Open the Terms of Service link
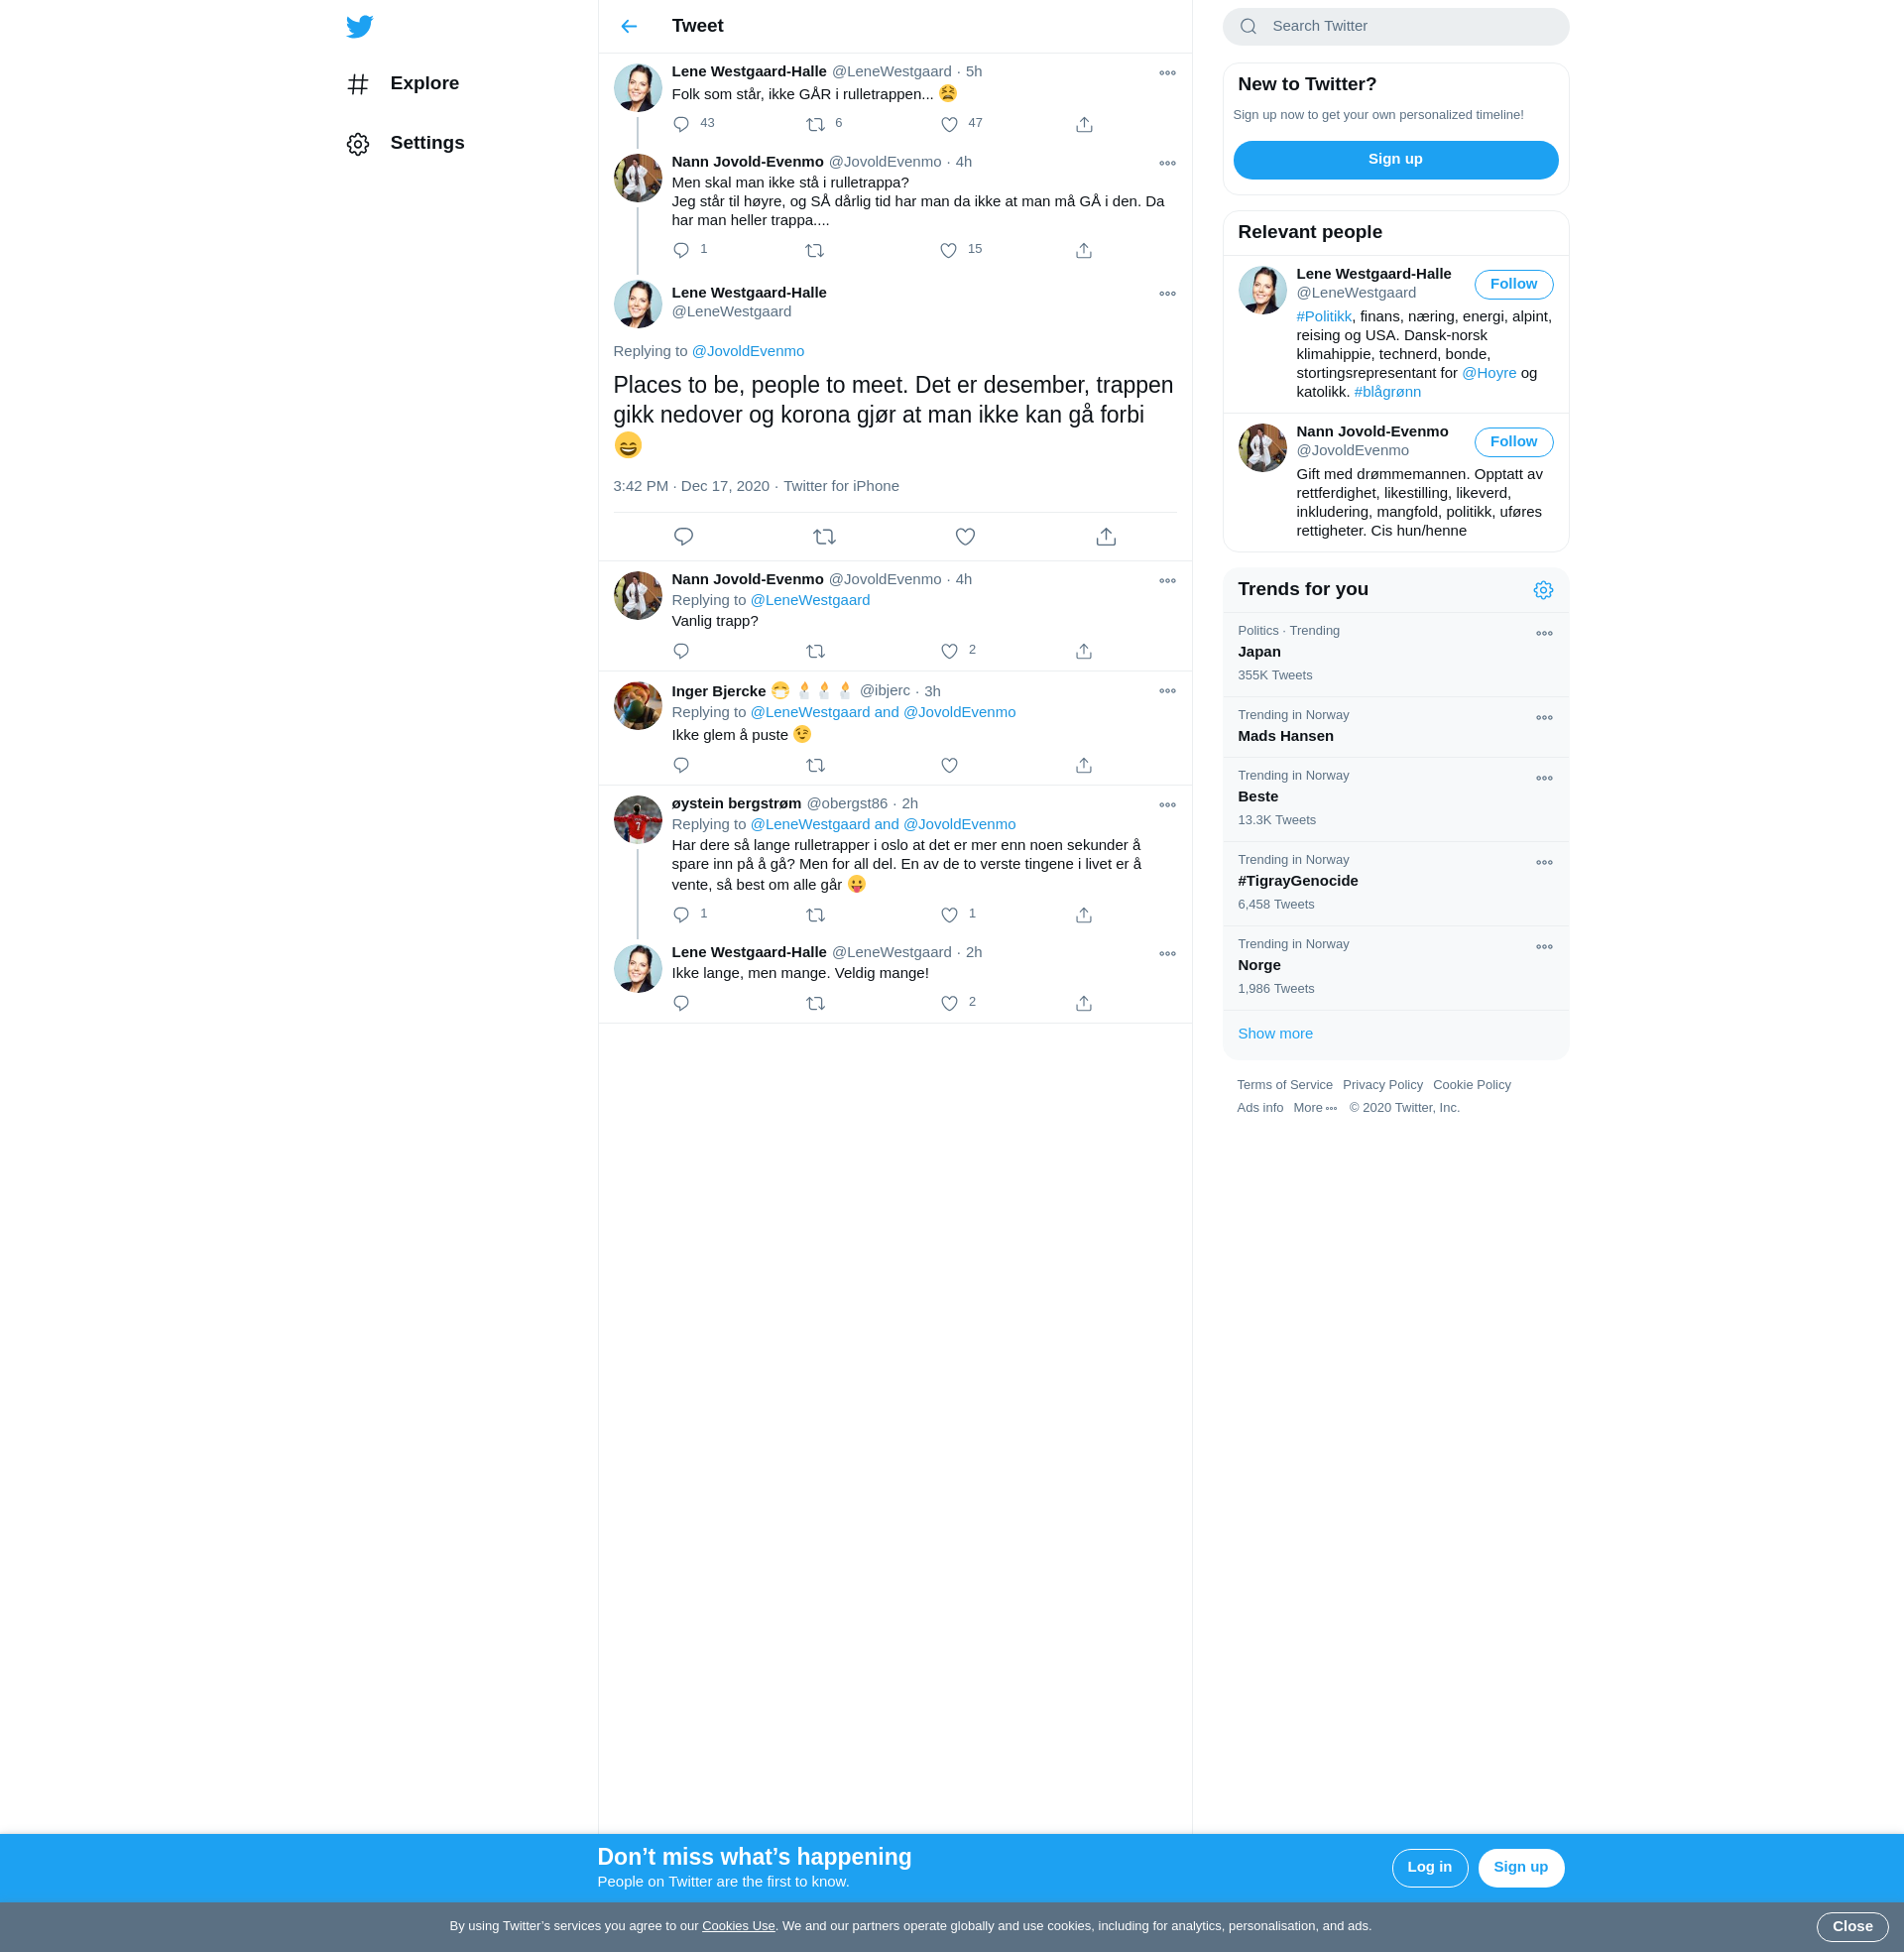 tap(1284, 1085)
